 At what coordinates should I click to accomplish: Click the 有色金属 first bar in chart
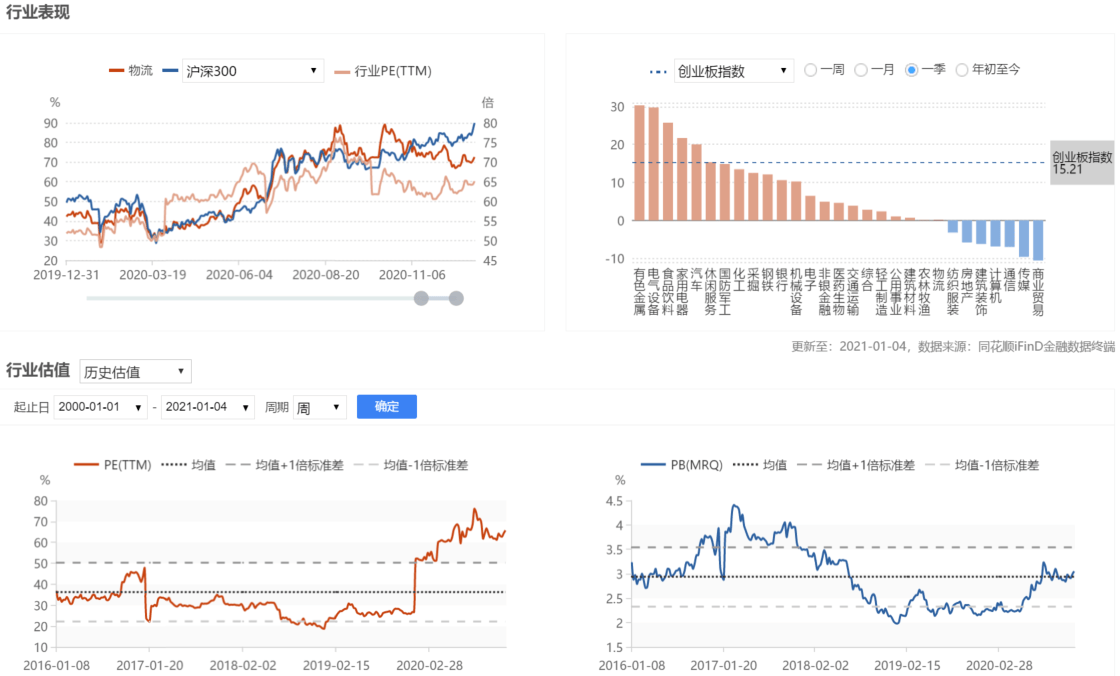click(639, 163)
